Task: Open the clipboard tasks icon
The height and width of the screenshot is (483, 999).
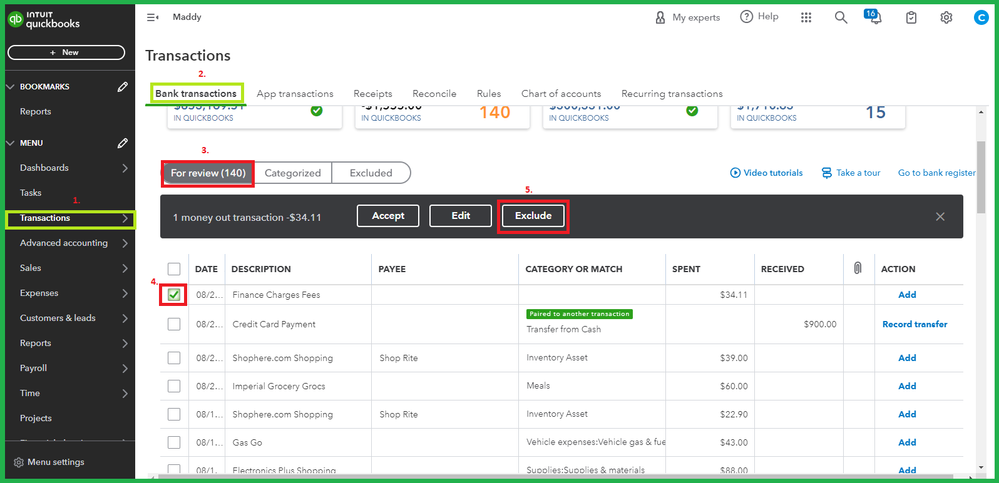Action: (x=912, y=18)
